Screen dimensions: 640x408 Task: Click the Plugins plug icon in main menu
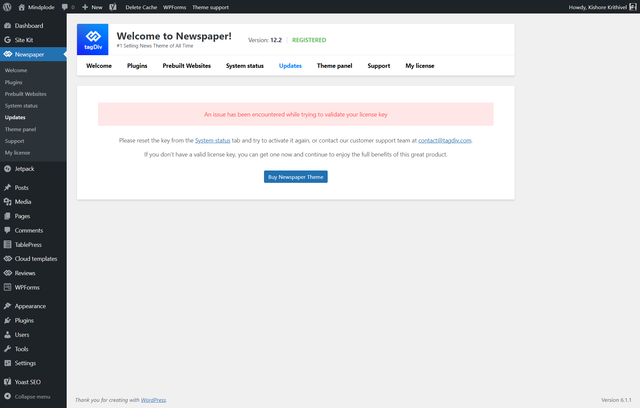click(7, 320)
